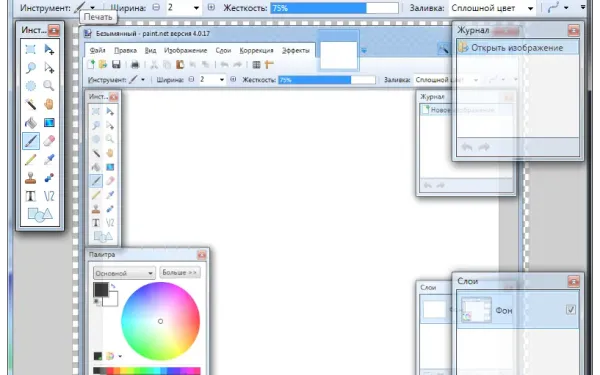This screenshot has width=600, height=375.
Task: Click the swap colors arrow beside the Палитра swatches
Action: [x=113, y=286]
